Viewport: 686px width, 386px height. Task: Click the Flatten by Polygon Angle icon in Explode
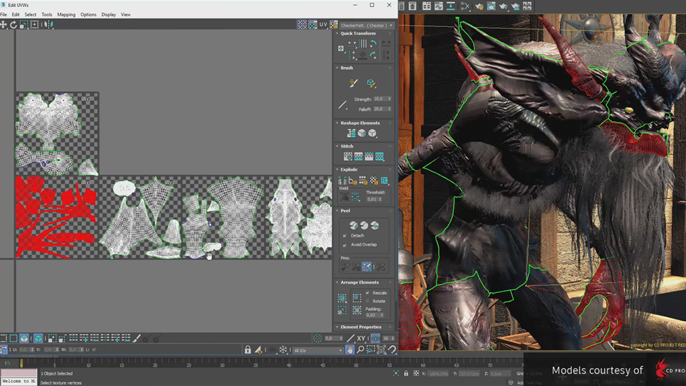353,180
